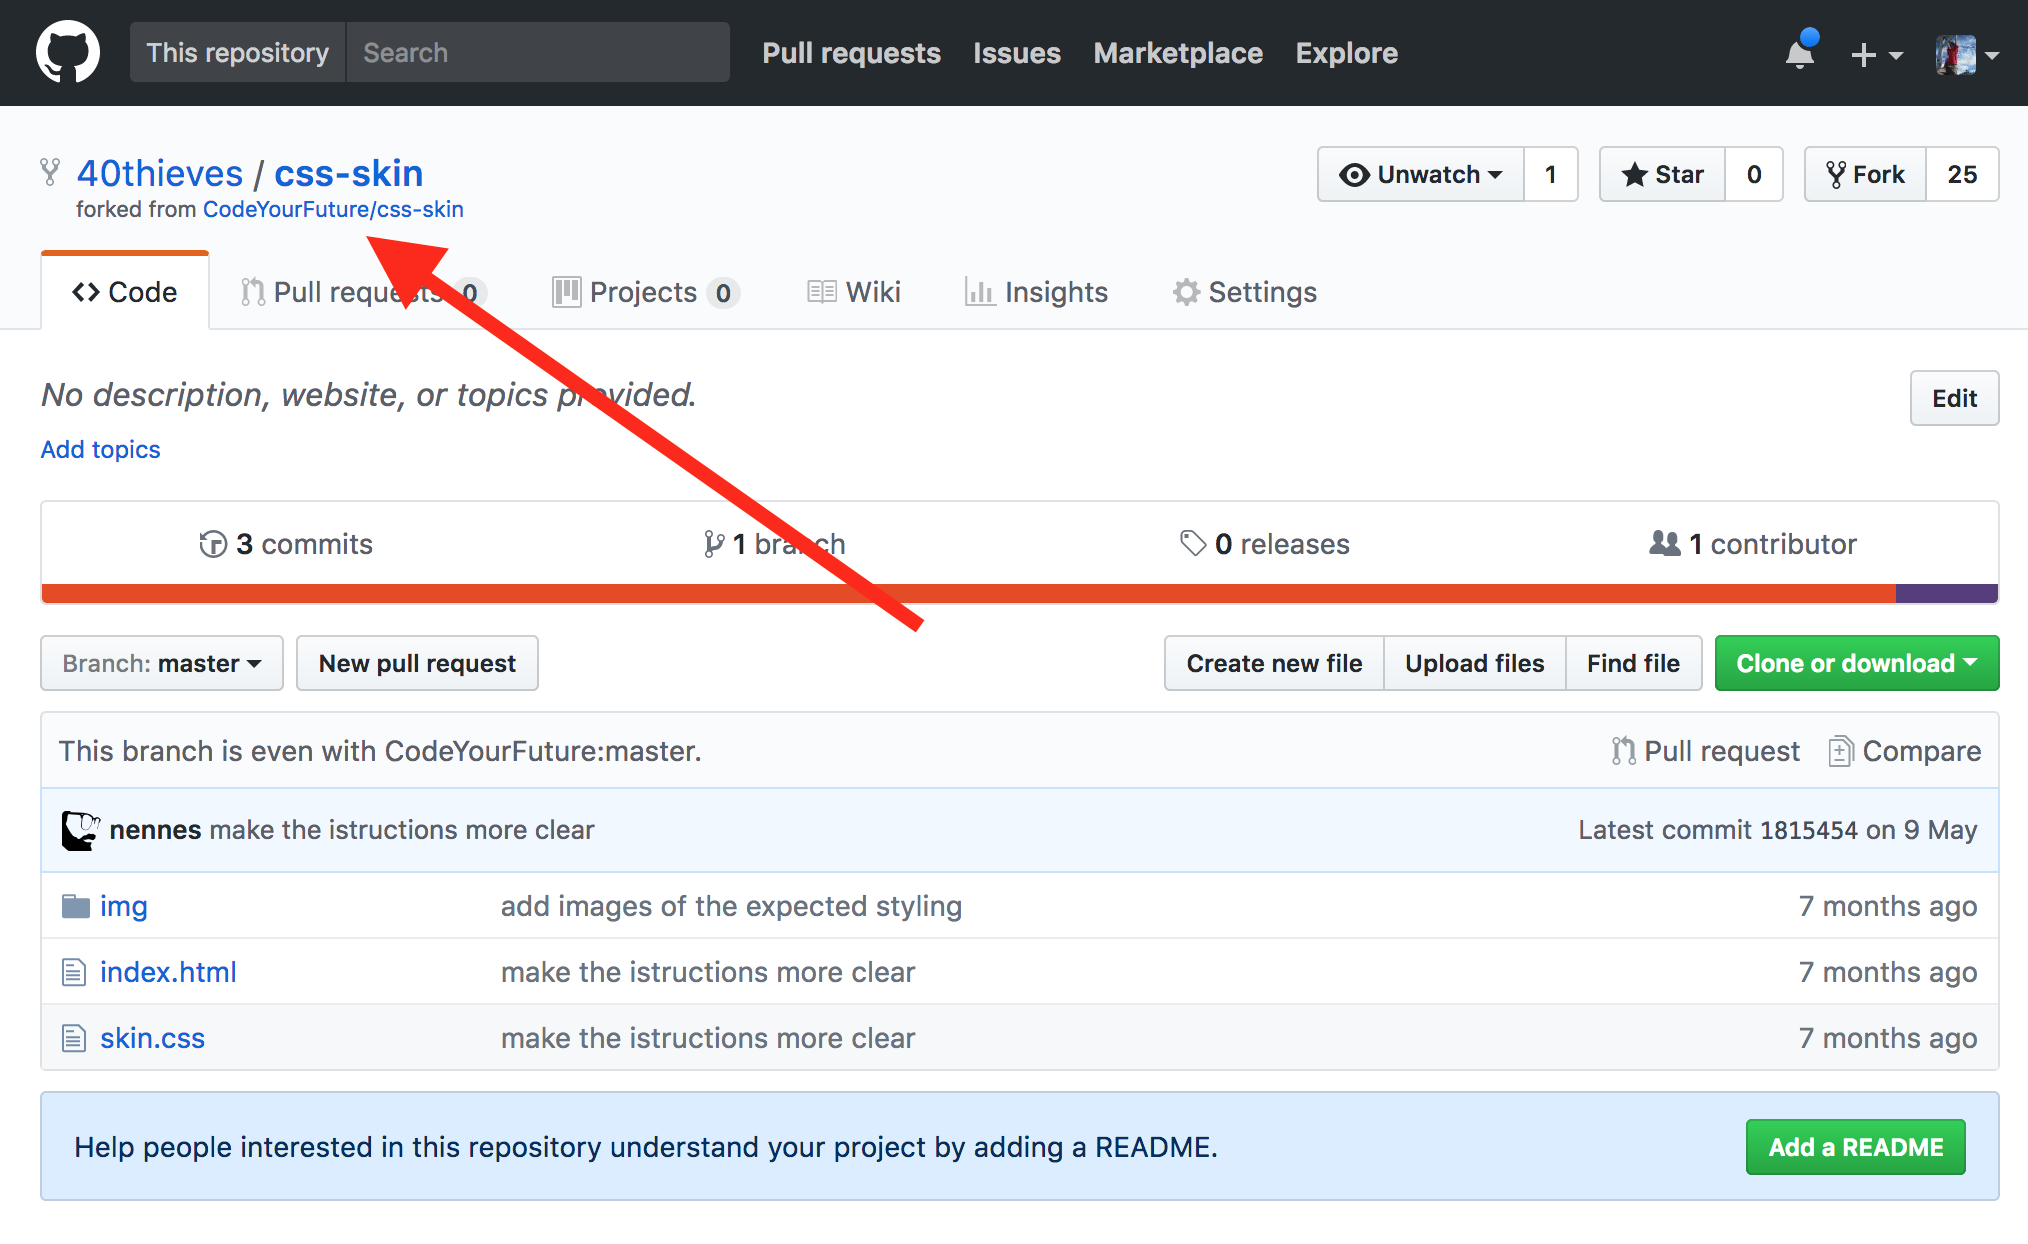Click the contributors people icon
The width and height of the screenshot is (2028, 1244).
pos(1664,543)
